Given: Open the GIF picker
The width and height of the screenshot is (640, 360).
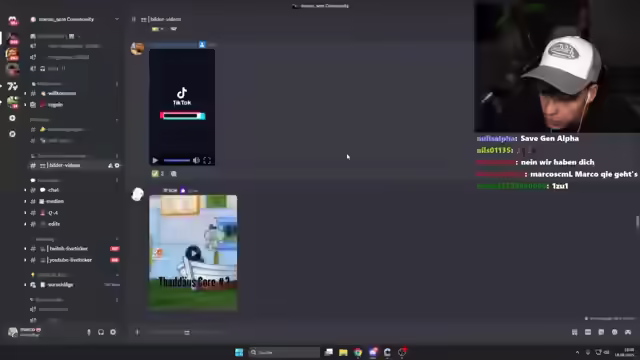Looking at the screenshot, I should (588, 332).
